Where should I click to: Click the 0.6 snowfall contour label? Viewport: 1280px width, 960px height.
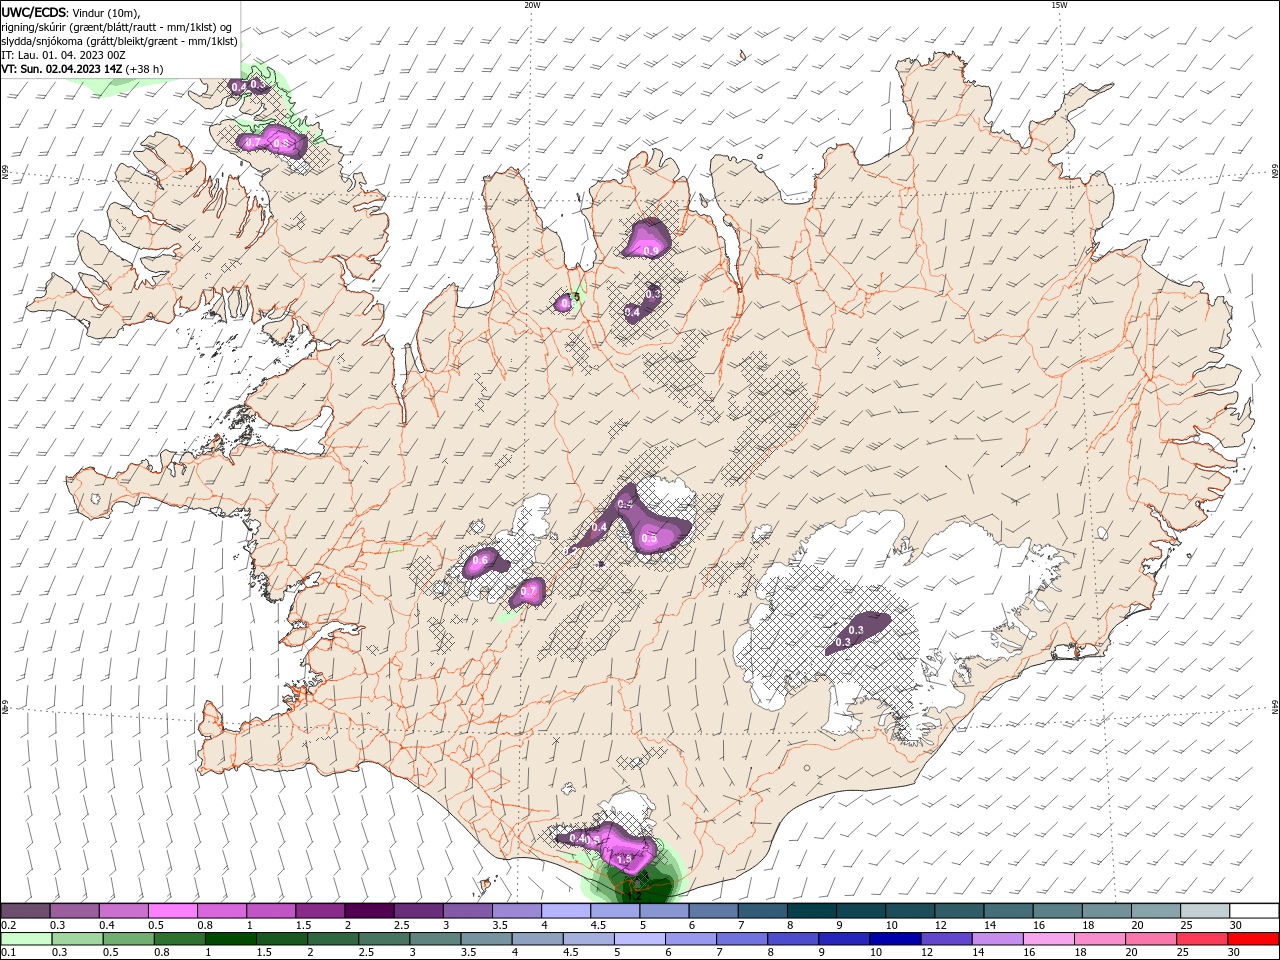click(x=480, y=560)
